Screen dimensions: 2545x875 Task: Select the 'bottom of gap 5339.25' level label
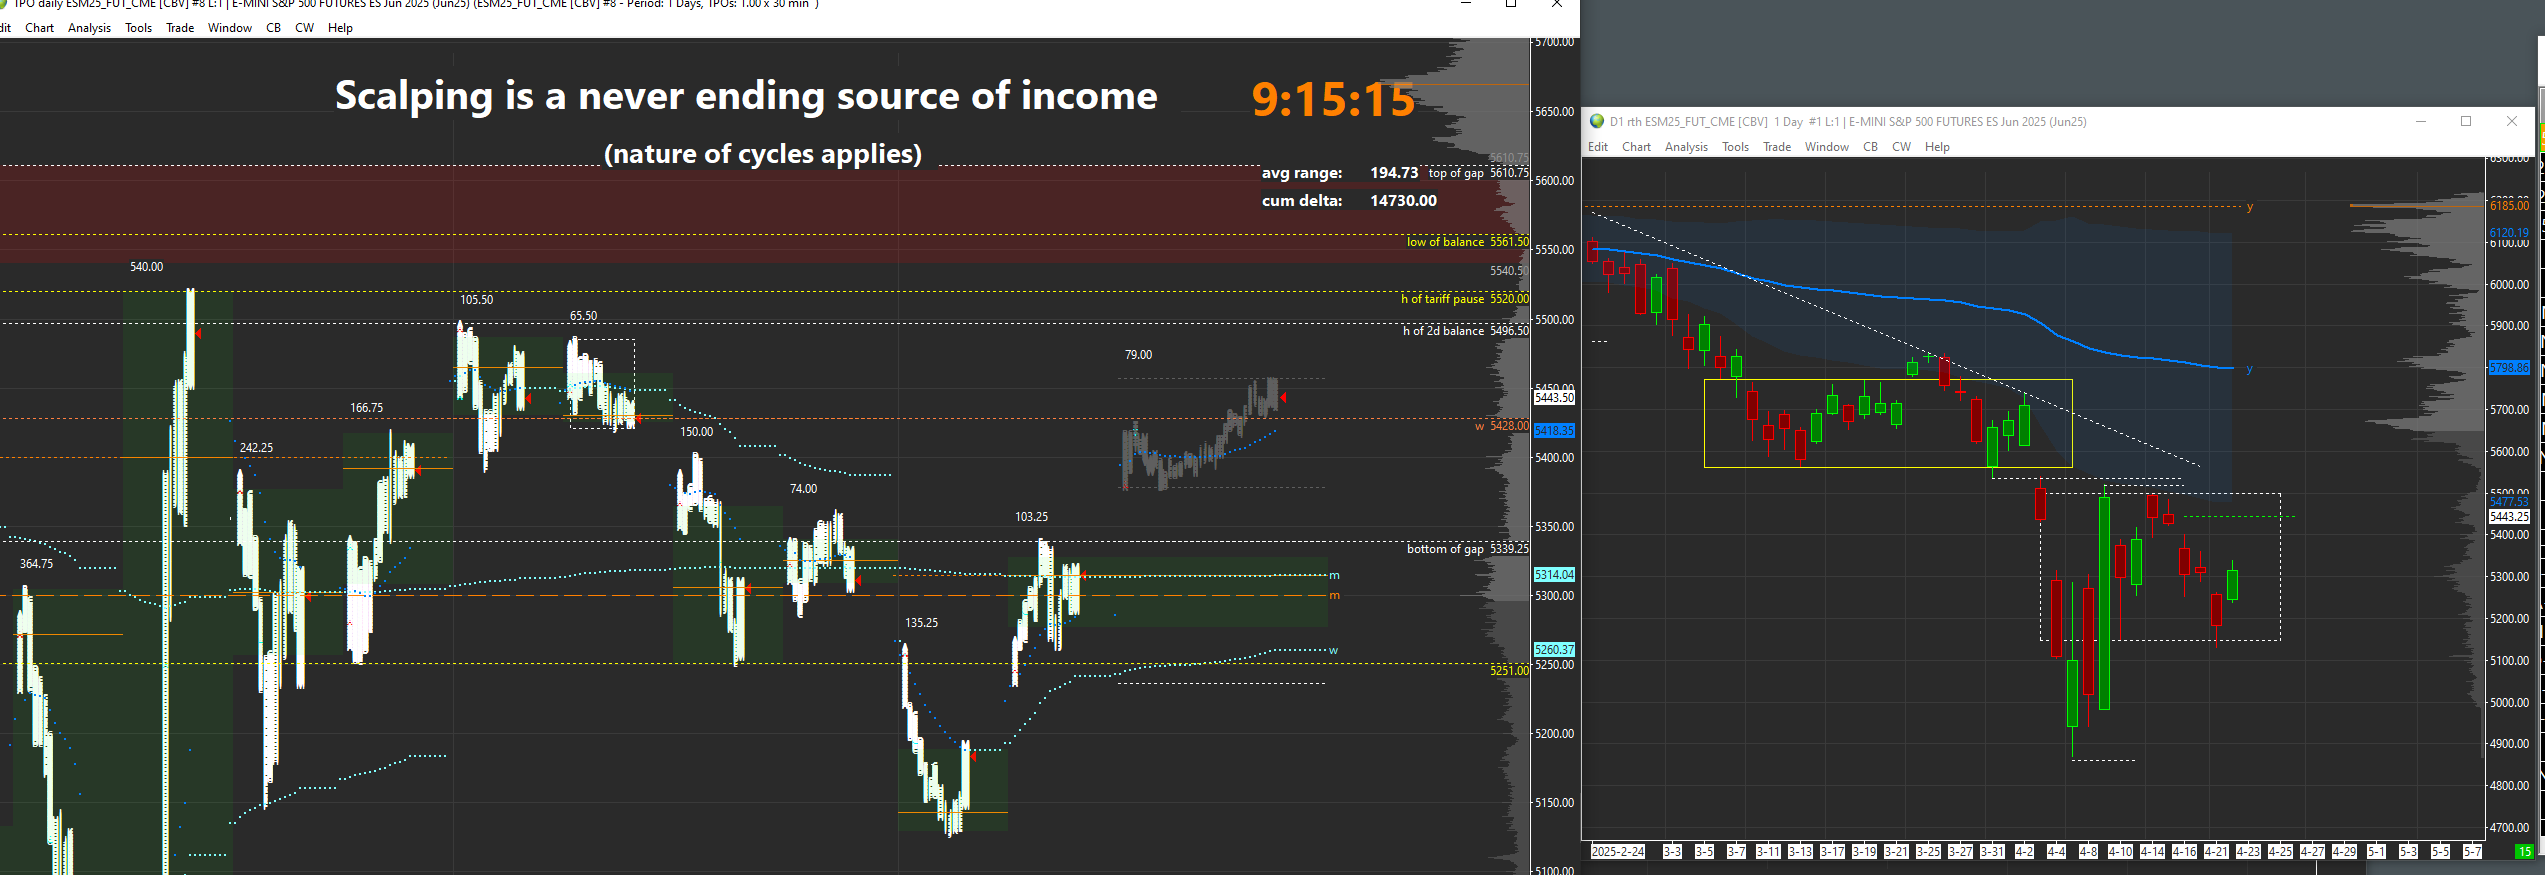coord(1467,549)
